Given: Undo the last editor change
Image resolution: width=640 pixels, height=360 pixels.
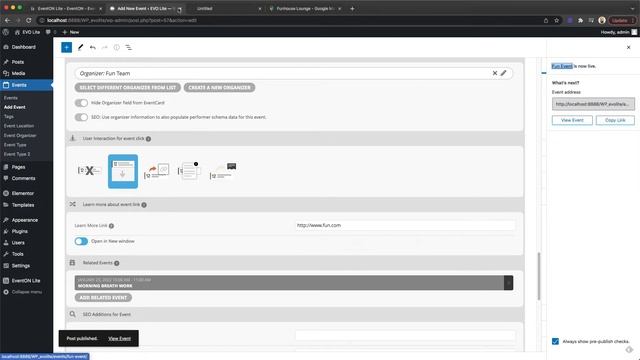Looking at the screenshot, I should [93, 47].
